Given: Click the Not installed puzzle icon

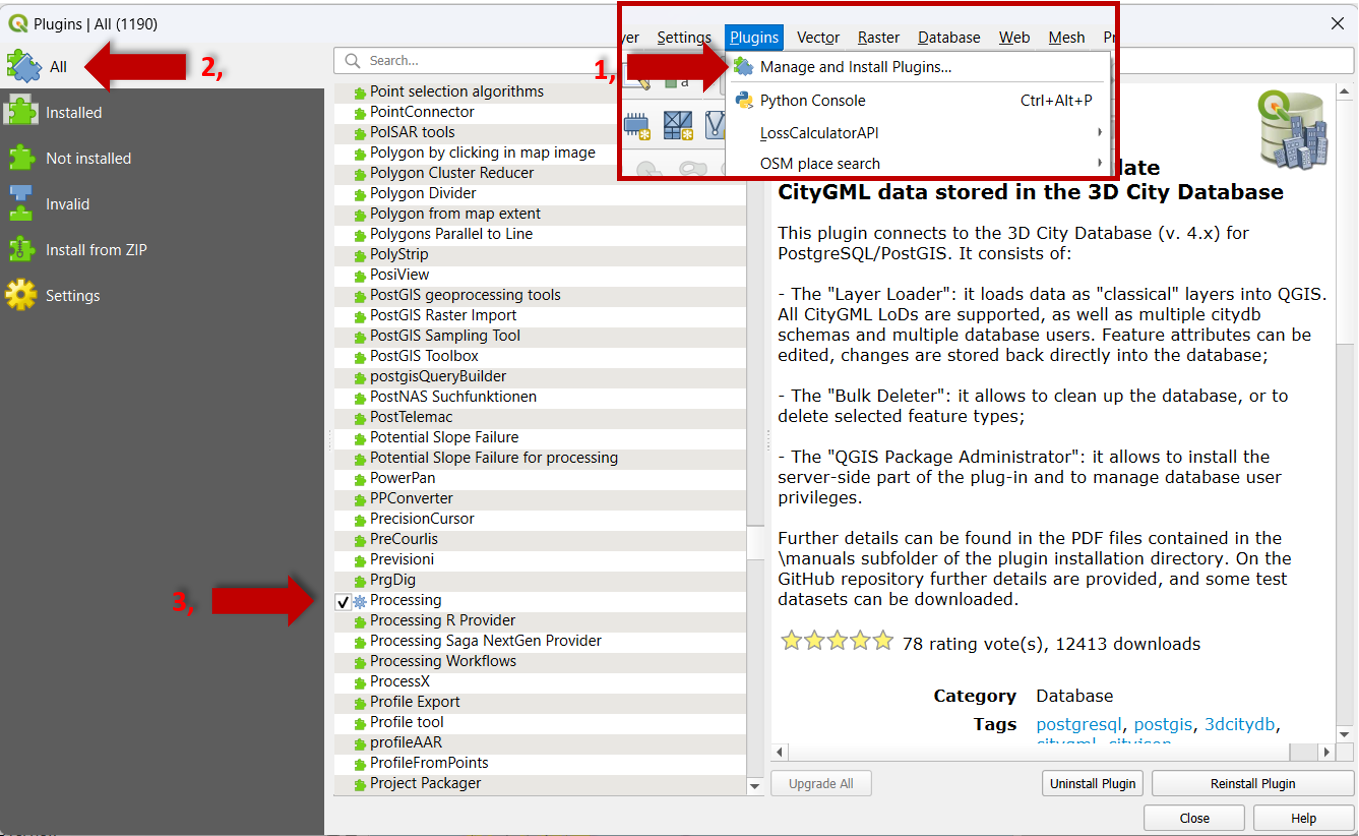Looking at the screenshot, I should pos(21,158).
